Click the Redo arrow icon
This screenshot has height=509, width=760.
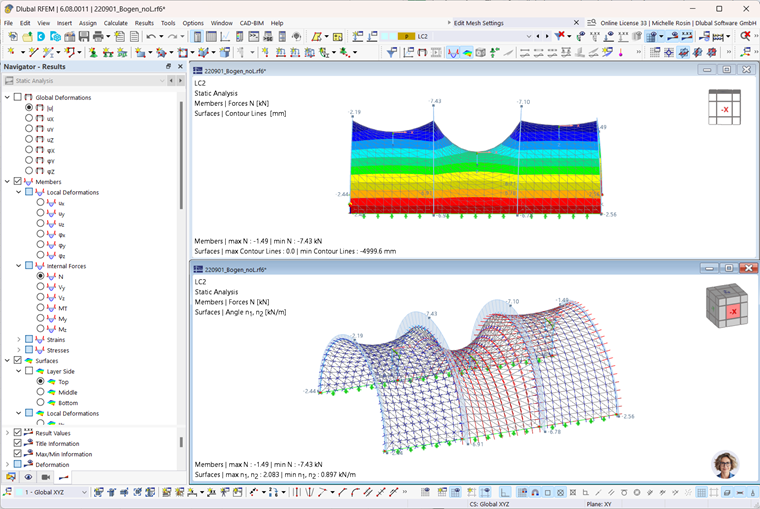coord(172,36)
